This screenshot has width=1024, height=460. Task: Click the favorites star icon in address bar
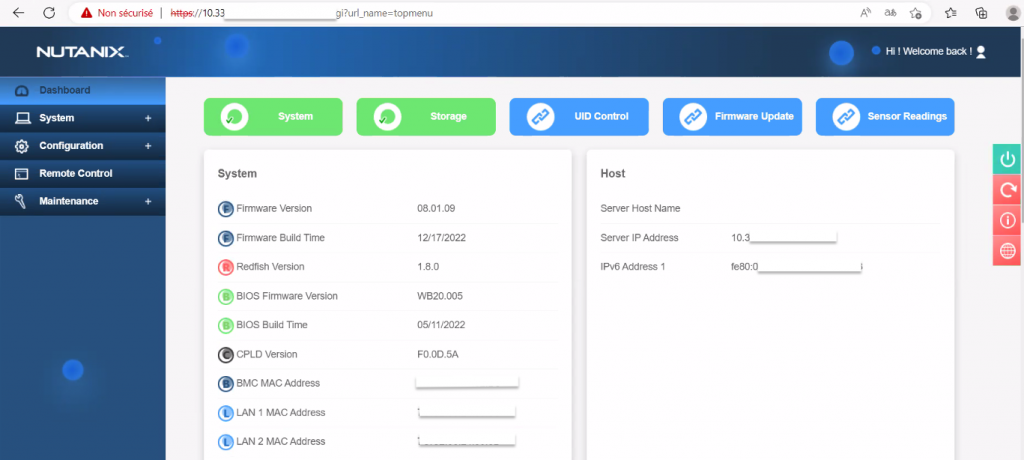[x=915, y=13]
